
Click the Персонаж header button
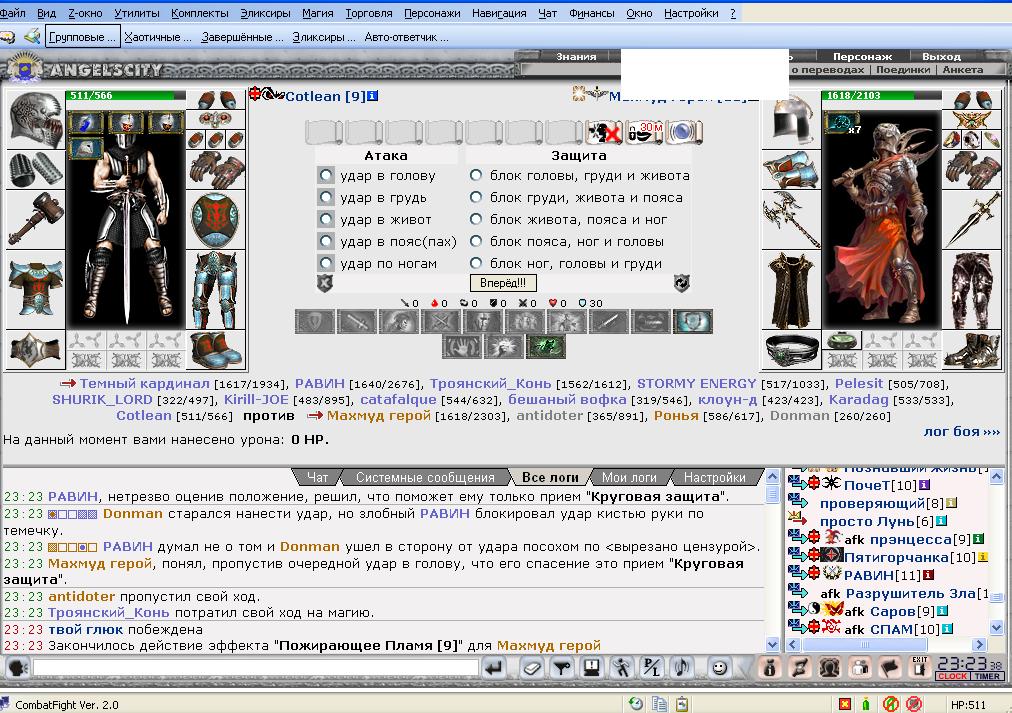pyautogui.click(x=862, y=57)
